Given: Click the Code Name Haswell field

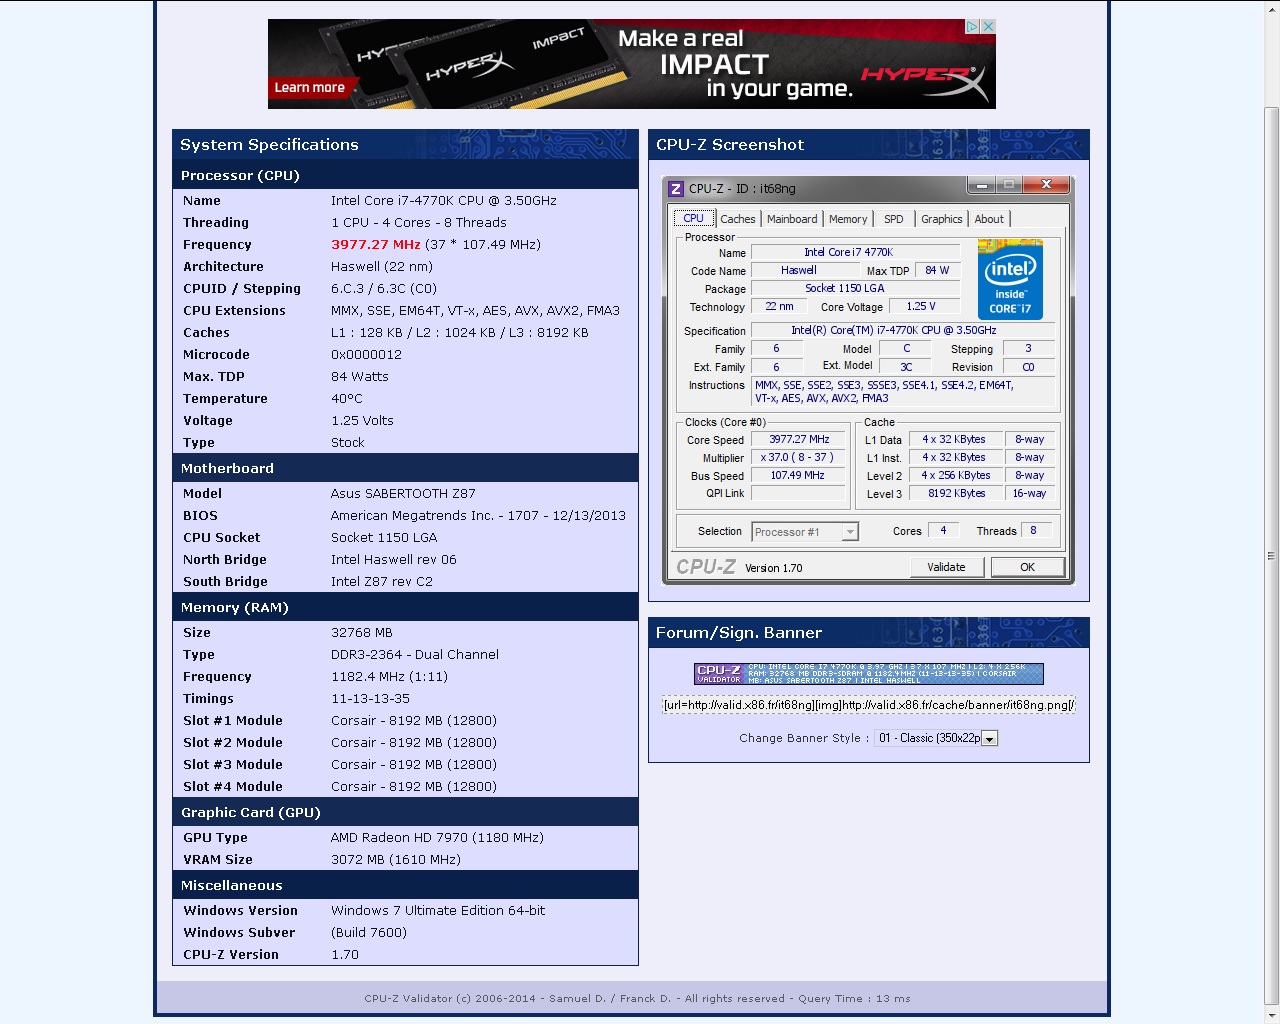Looking at the screenshot, I should [805, 271].
